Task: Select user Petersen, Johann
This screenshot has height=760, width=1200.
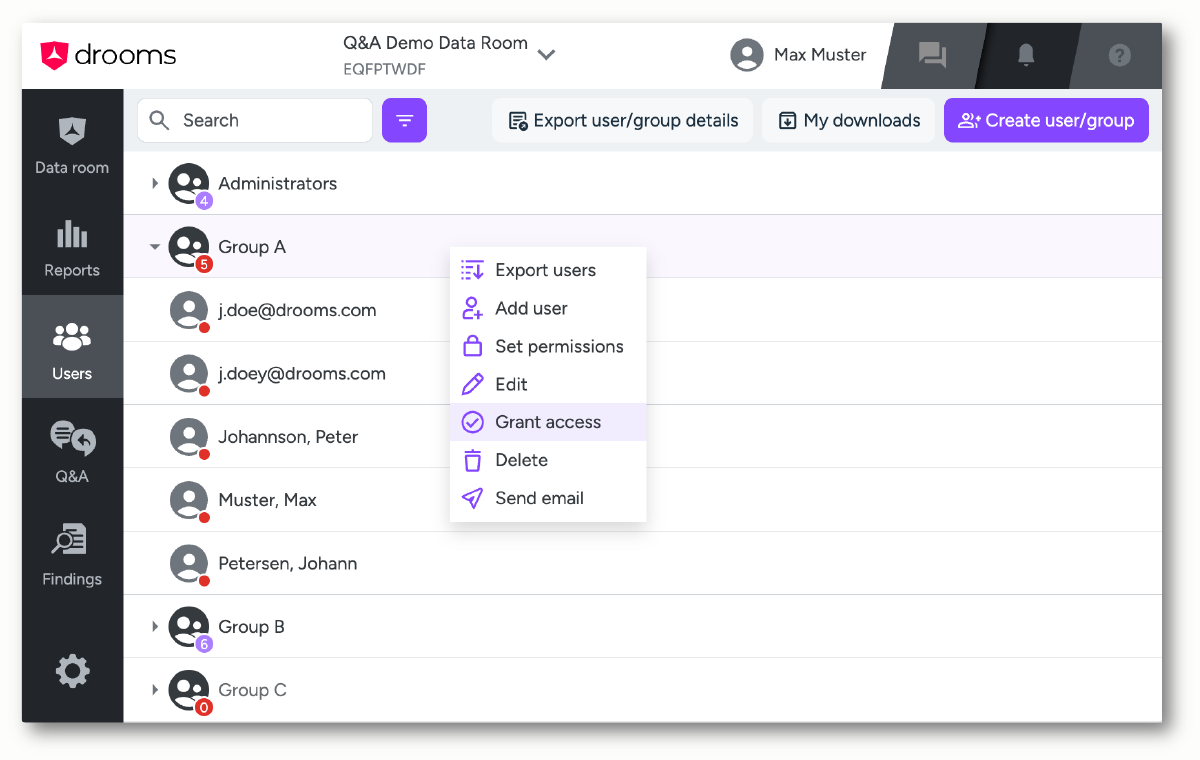Action: click(x=288, y=563)
